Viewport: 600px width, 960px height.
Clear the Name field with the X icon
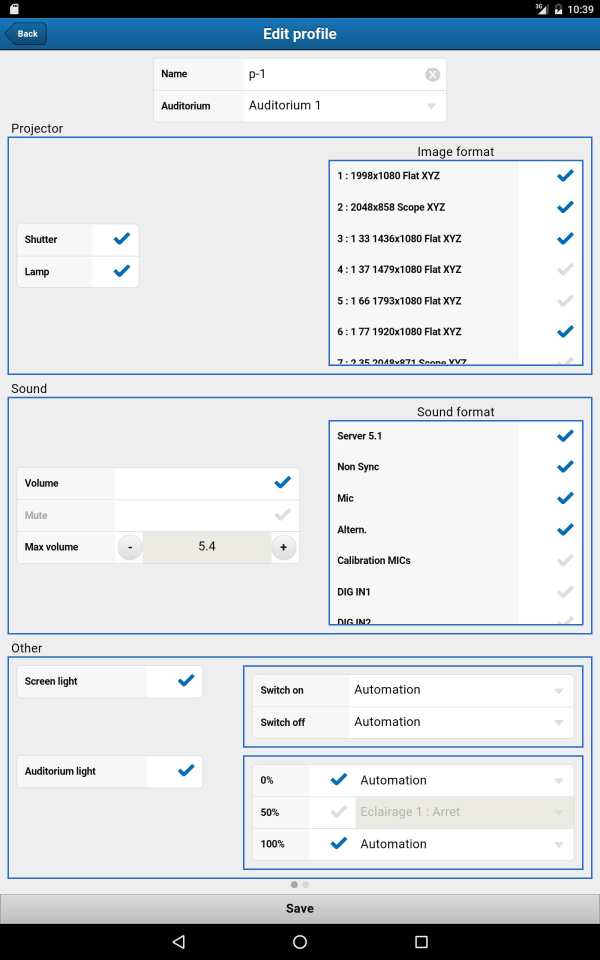pyautogui.click(x=432, y=75)
